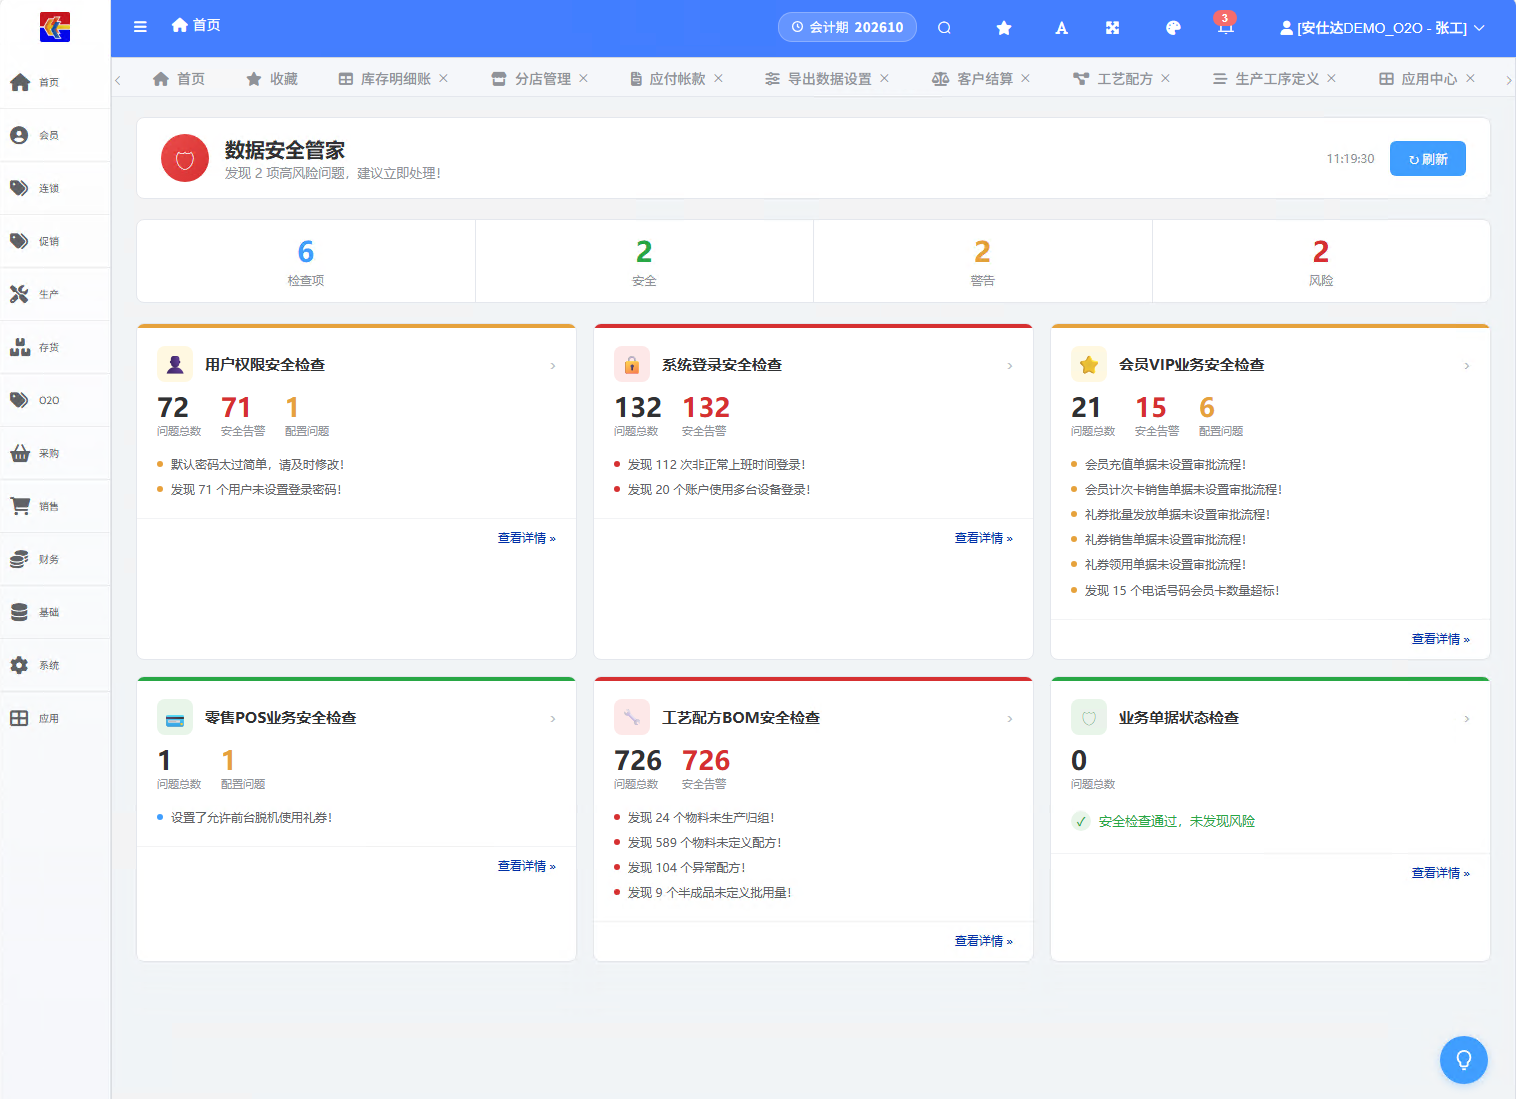Open notifications bell with badge 3
This screenshot has width=1516, height=1099.
tap(1225, 26)
